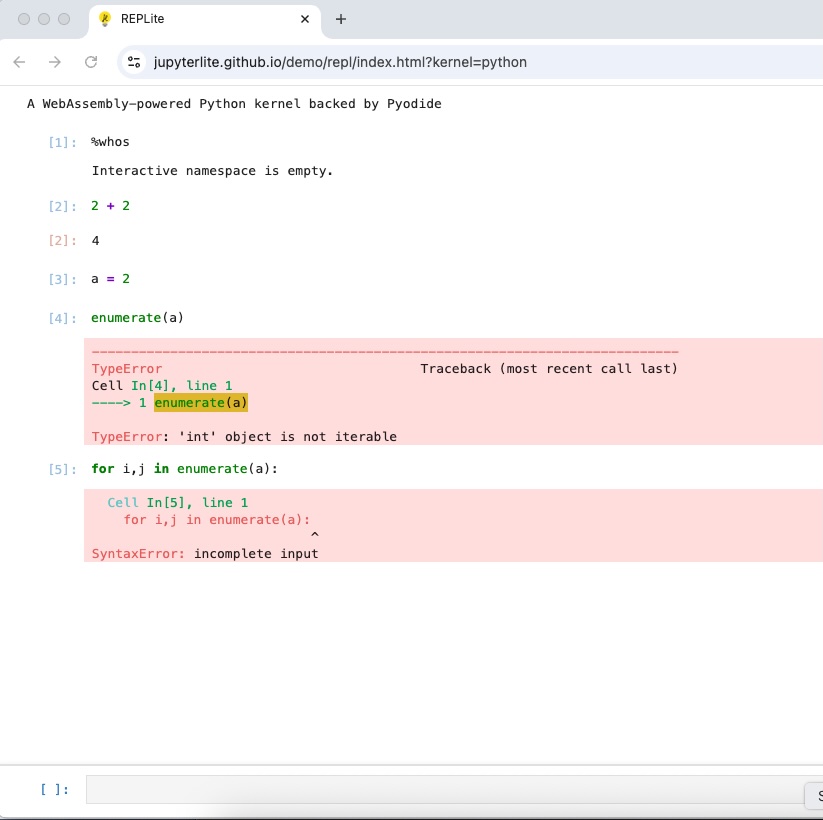823x820 pixels.
Task: Click the %whos code in cell 1
Action: tap(111, 142)
